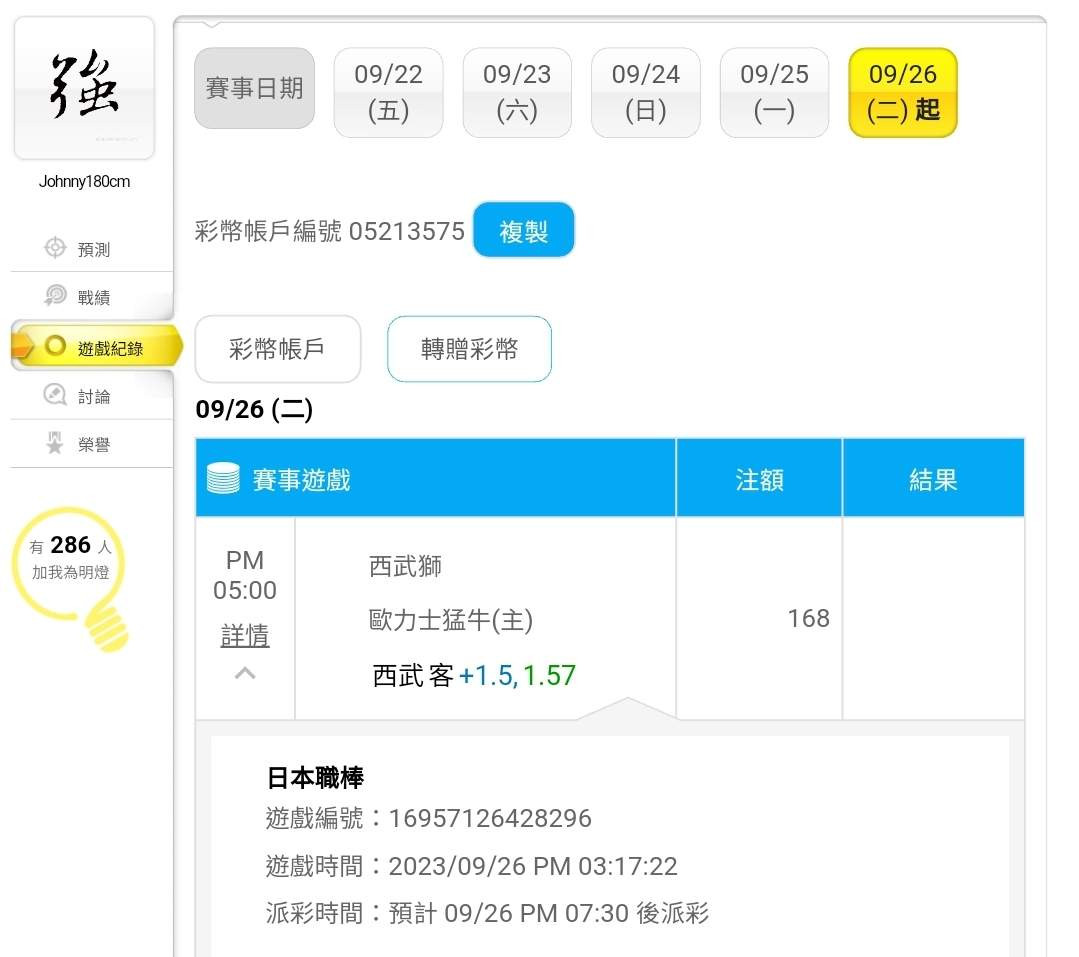Viewport: 1079px width, 957px height.
Task: Click the bet line 西武 客 +1.5, 1.57
Action: tap(474, 675)
